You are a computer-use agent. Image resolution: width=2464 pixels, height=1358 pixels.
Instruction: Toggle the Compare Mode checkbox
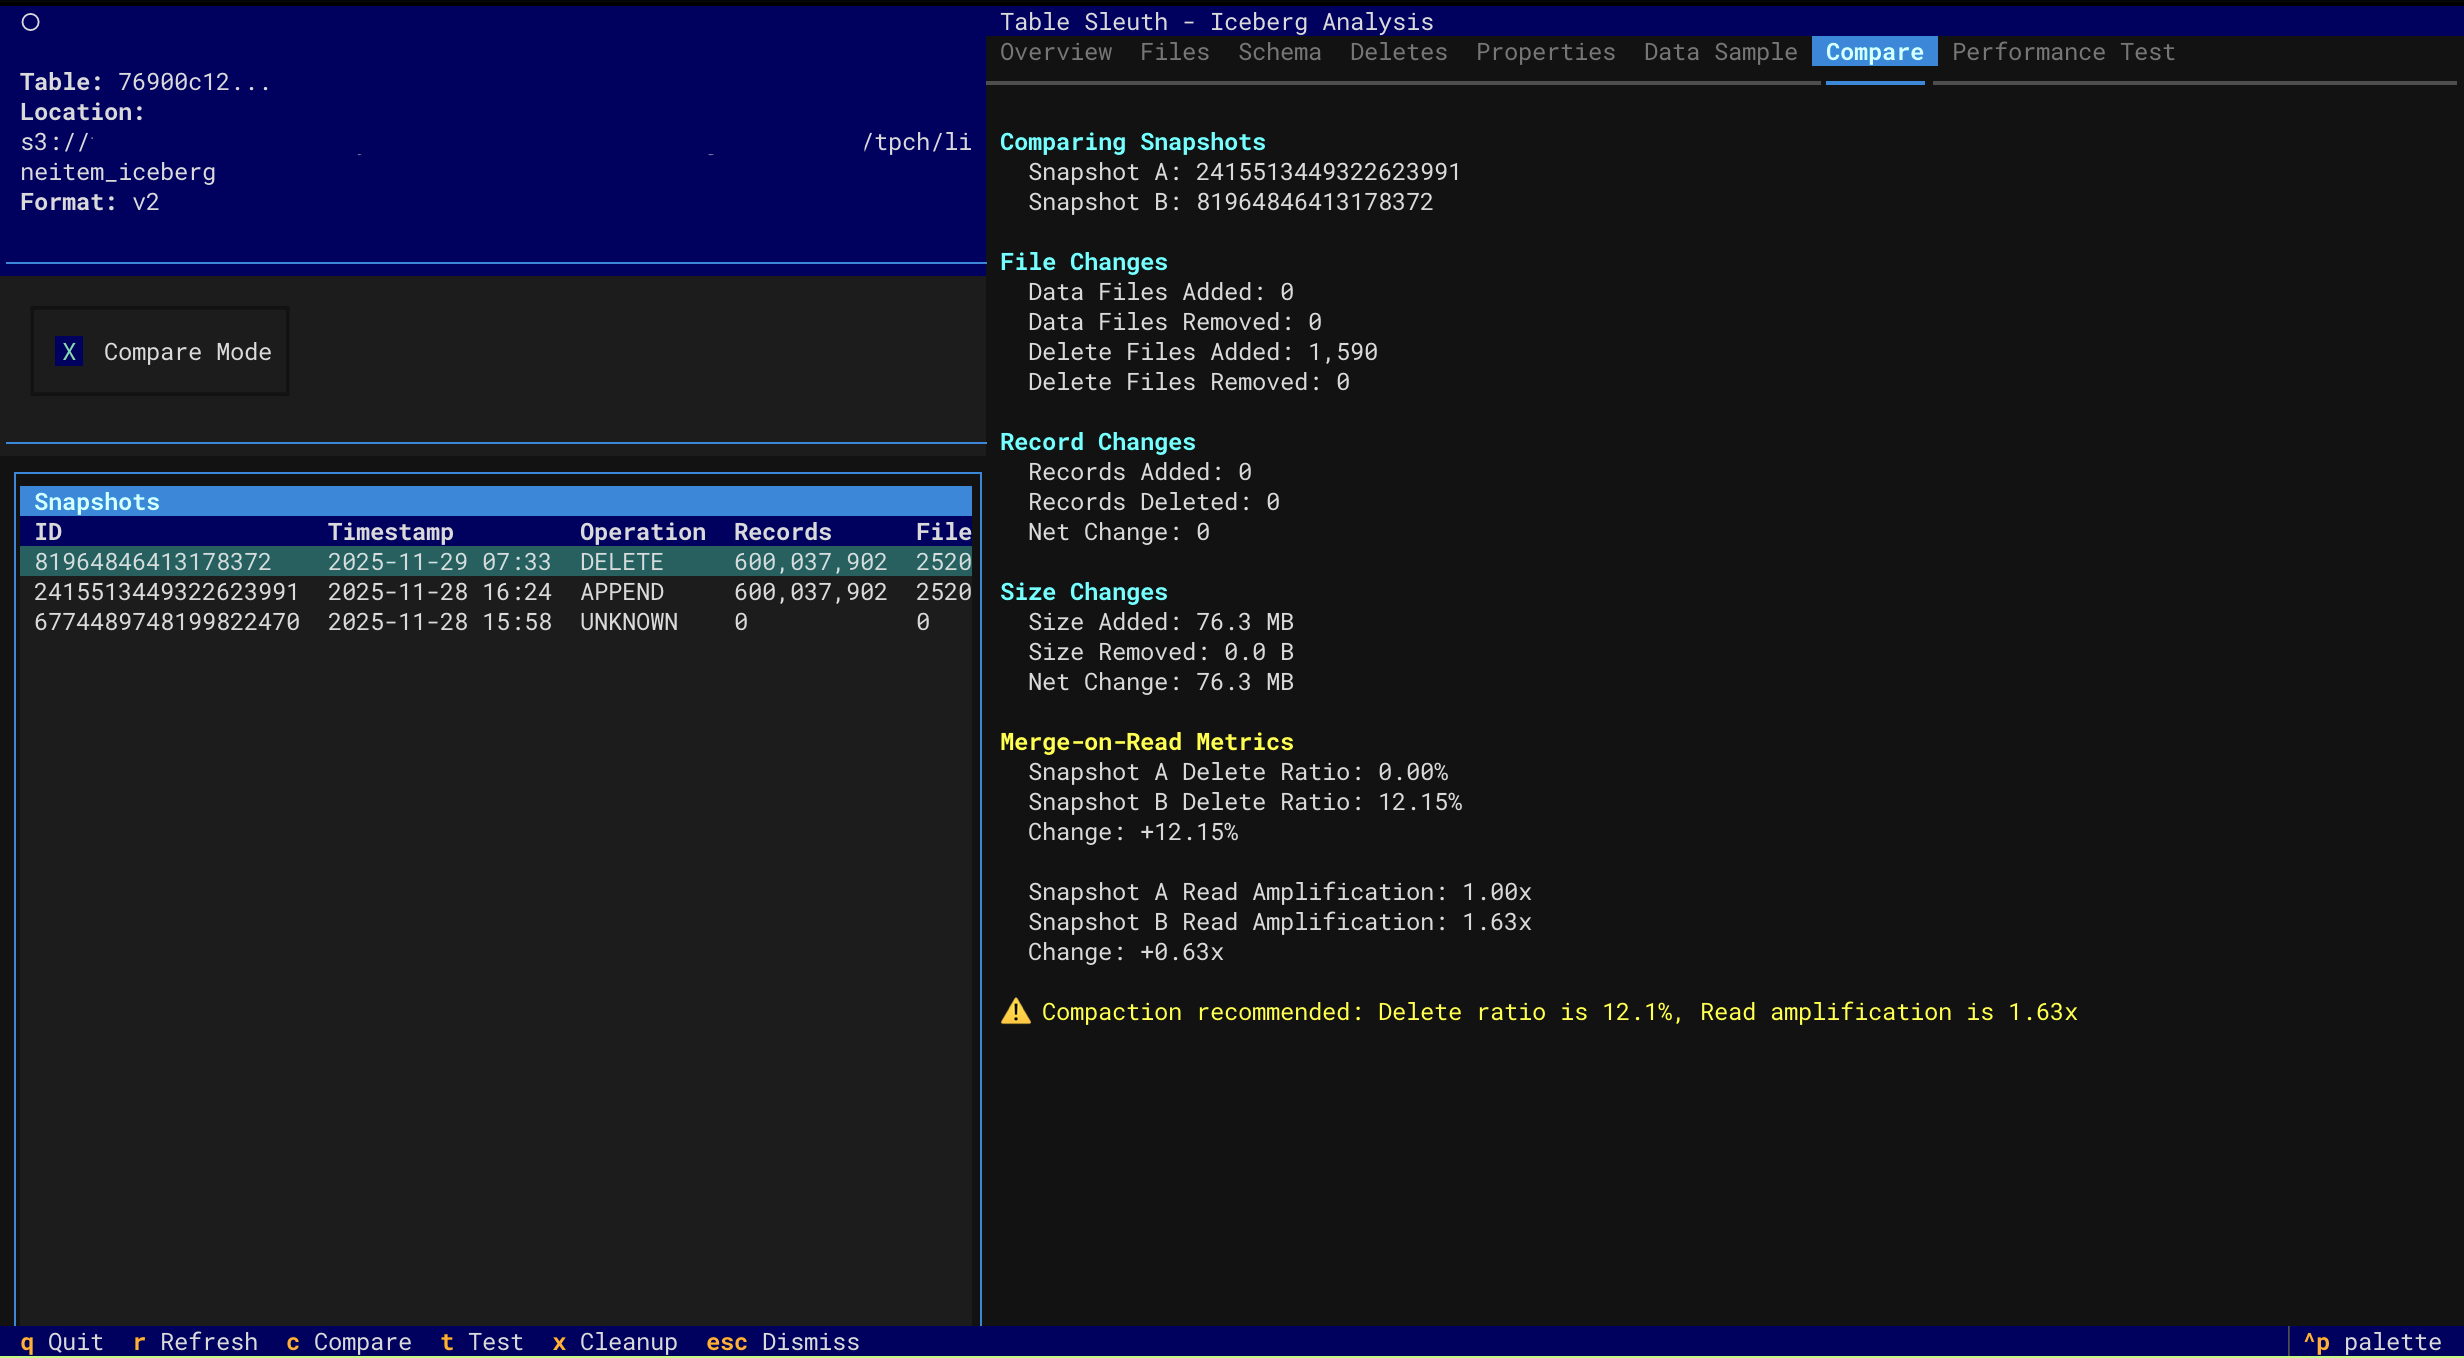(69, 352)
